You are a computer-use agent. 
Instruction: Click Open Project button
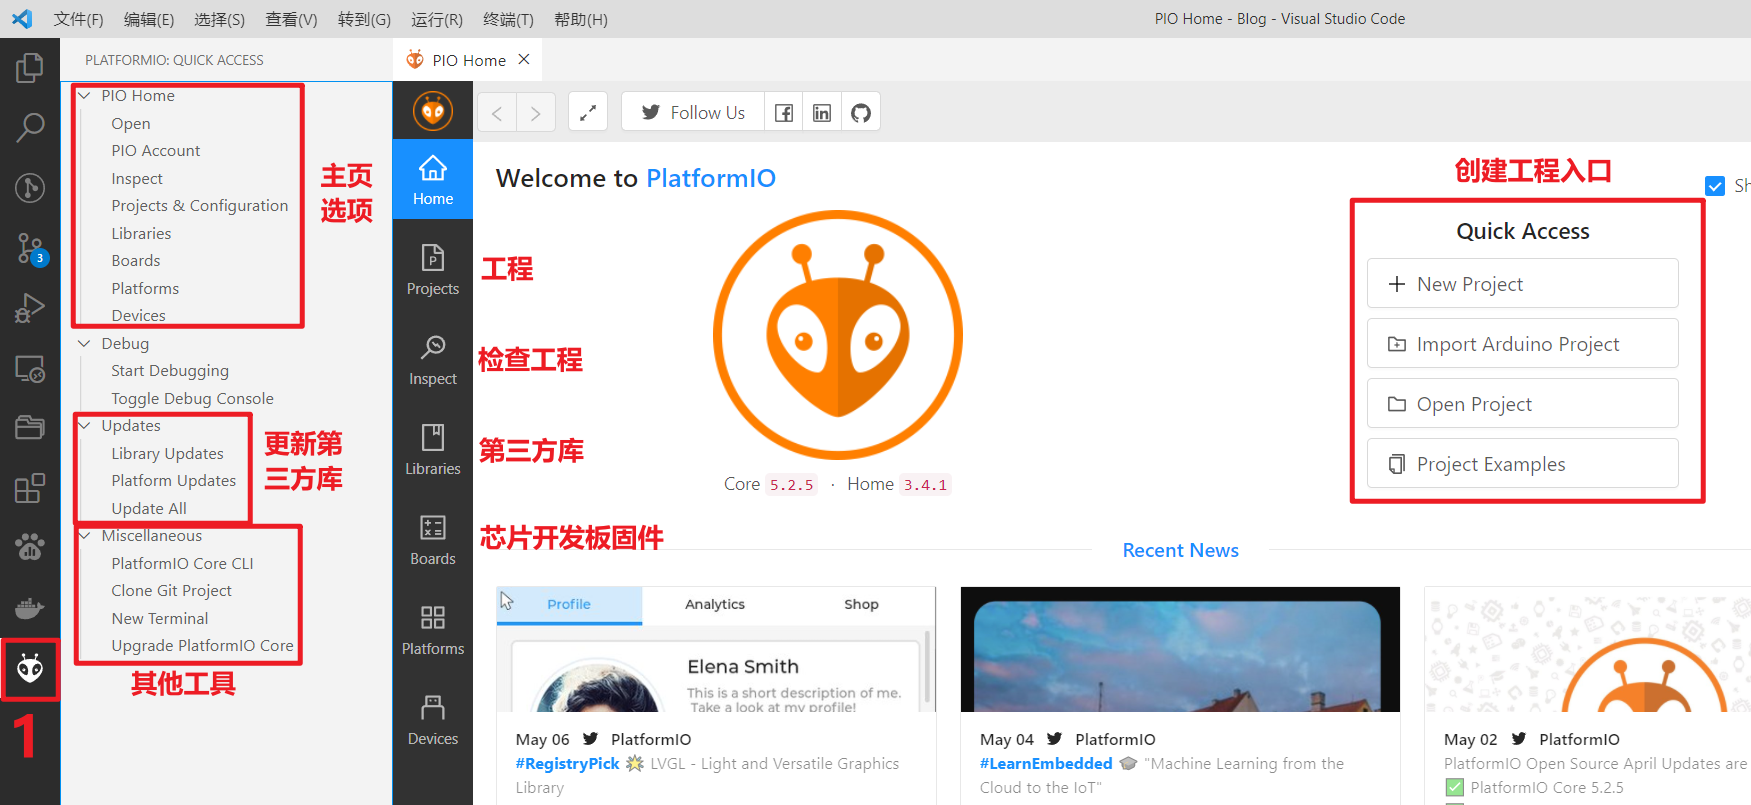[x=1522, y=404]
